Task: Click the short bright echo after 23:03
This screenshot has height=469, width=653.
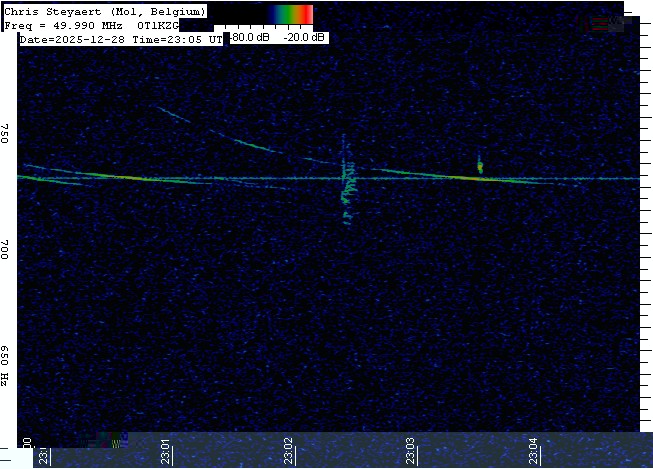Action: (x=480, y=164)
